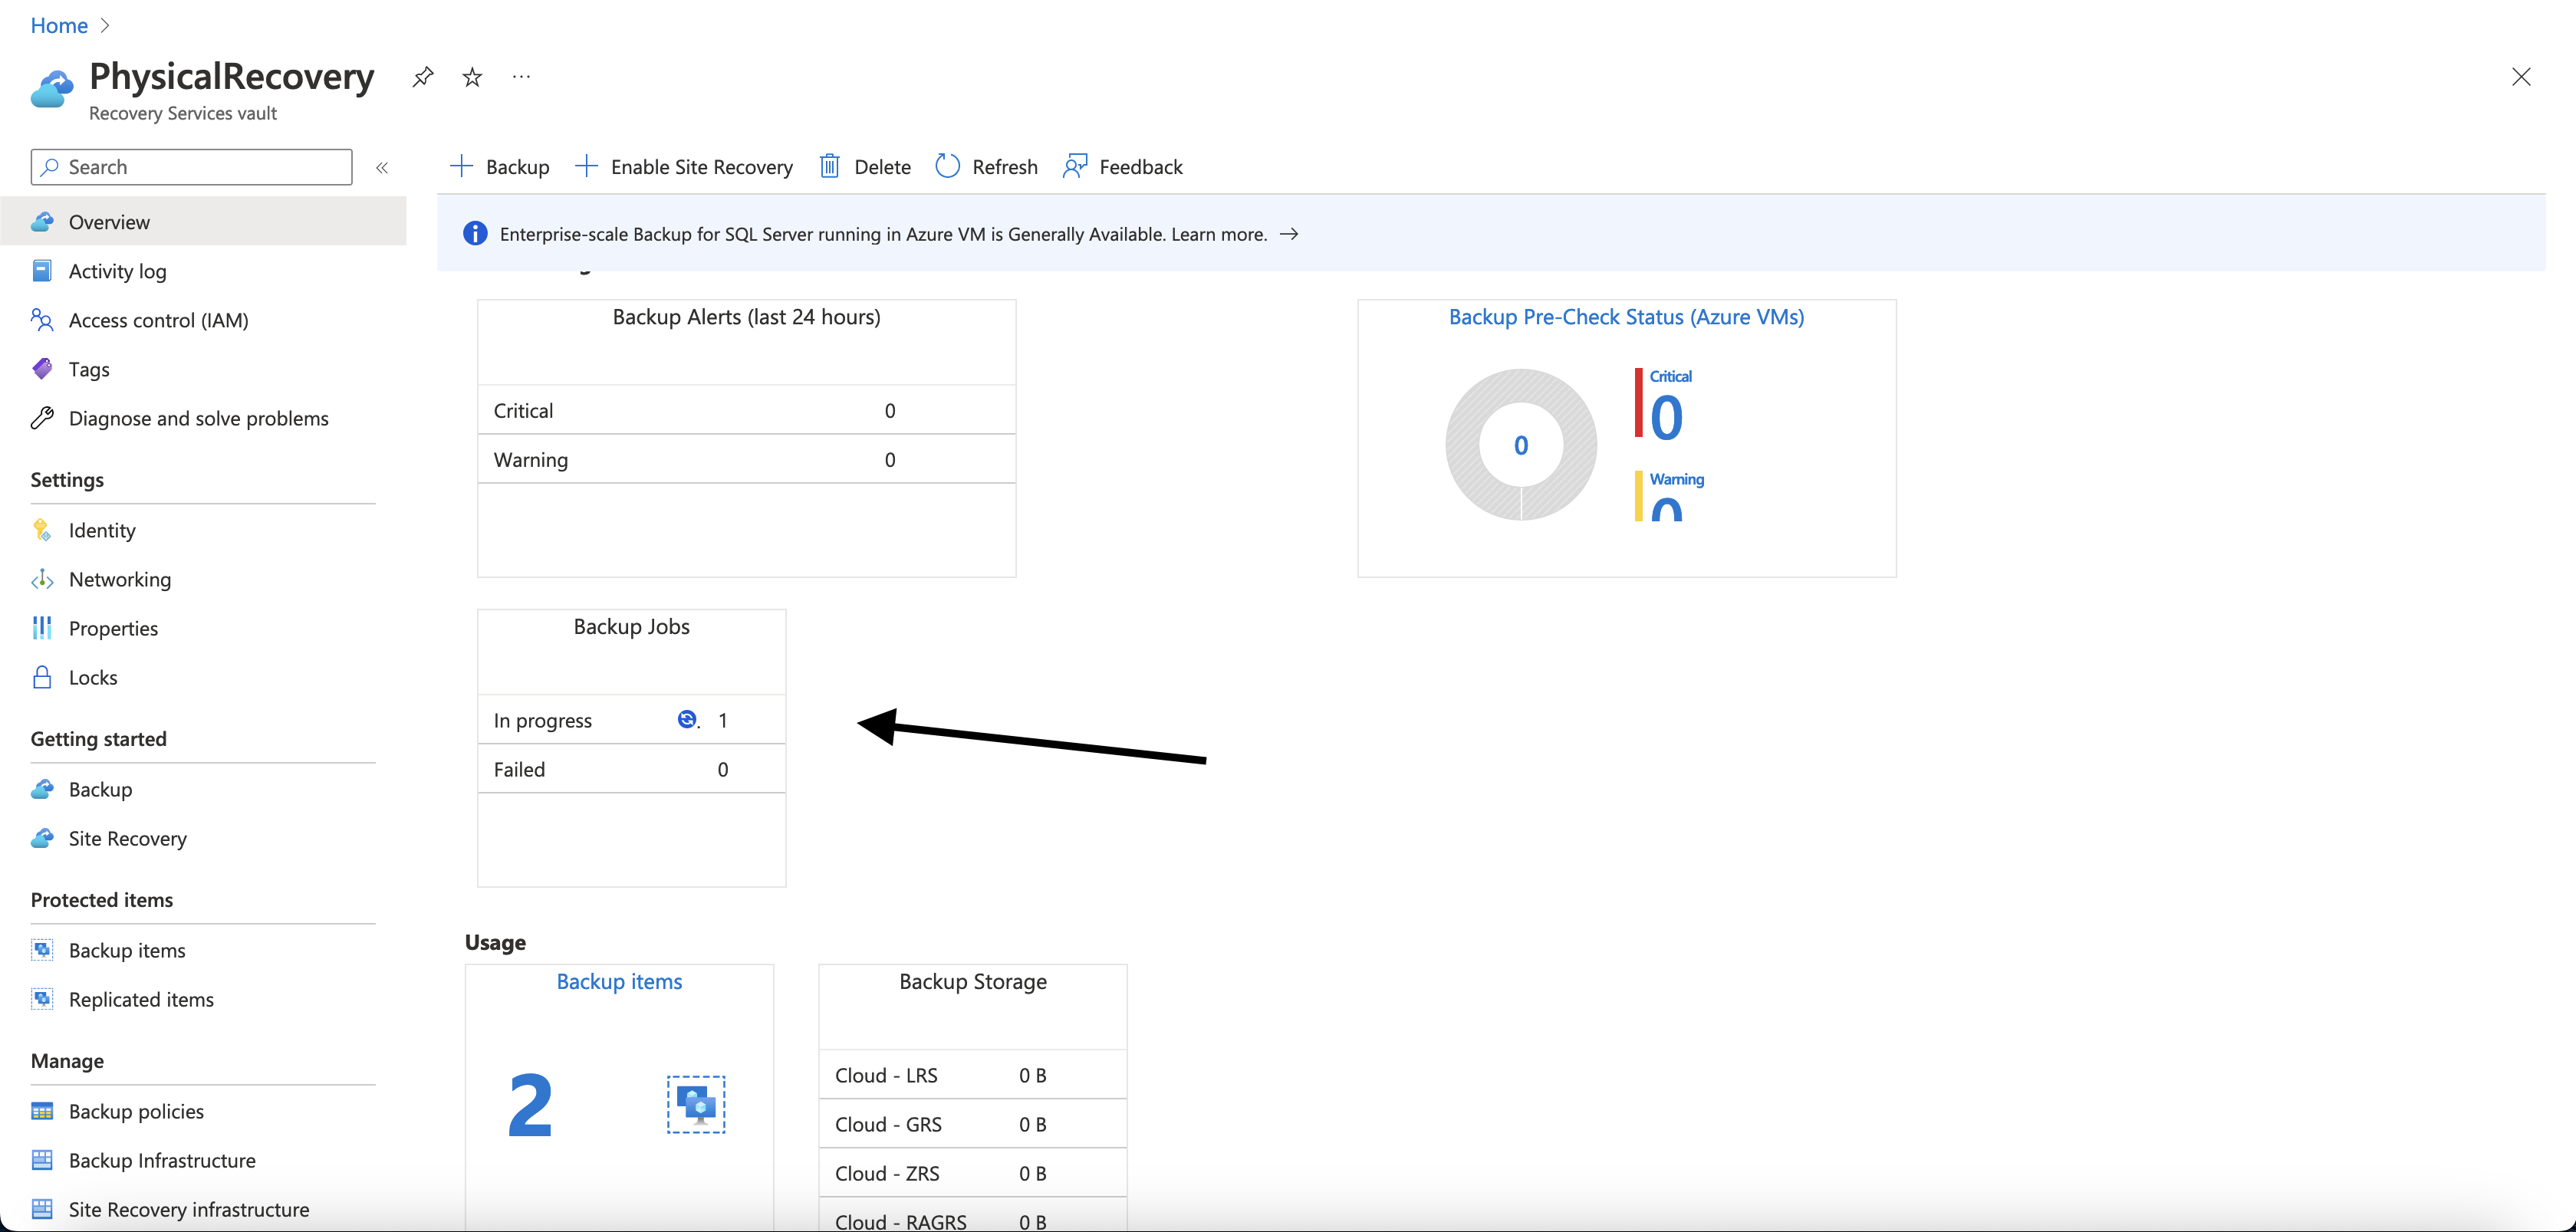Viewport: 2576px width, 1232px height.
Task: Collapse the left navigation menu
Action: coord(382,167)
